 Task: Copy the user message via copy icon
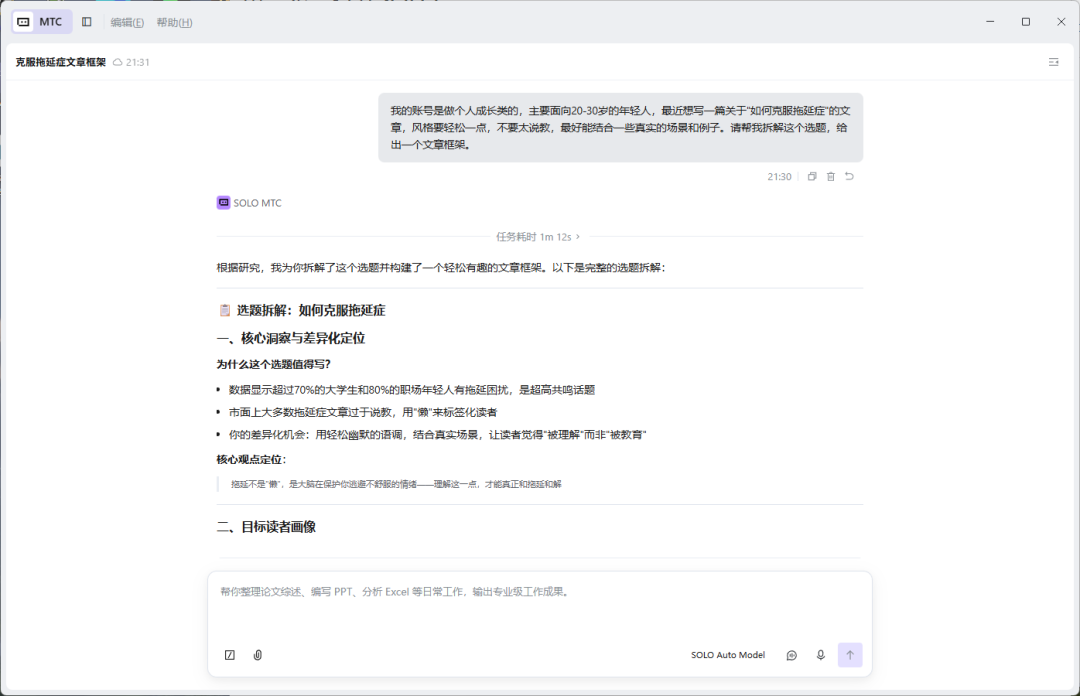pos(812,176)
